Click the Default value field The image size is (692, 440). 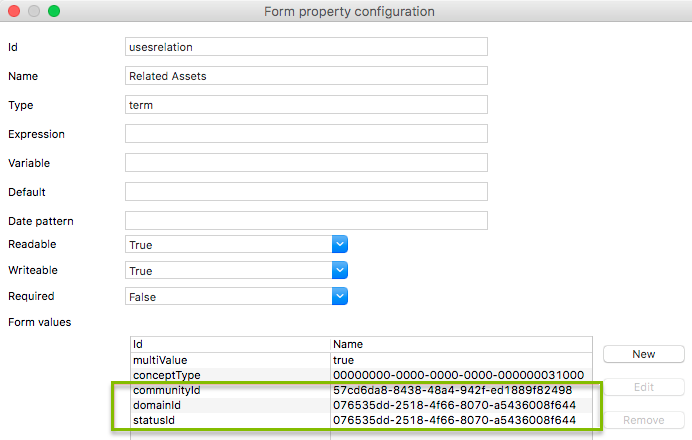click(x=305, y=192)
